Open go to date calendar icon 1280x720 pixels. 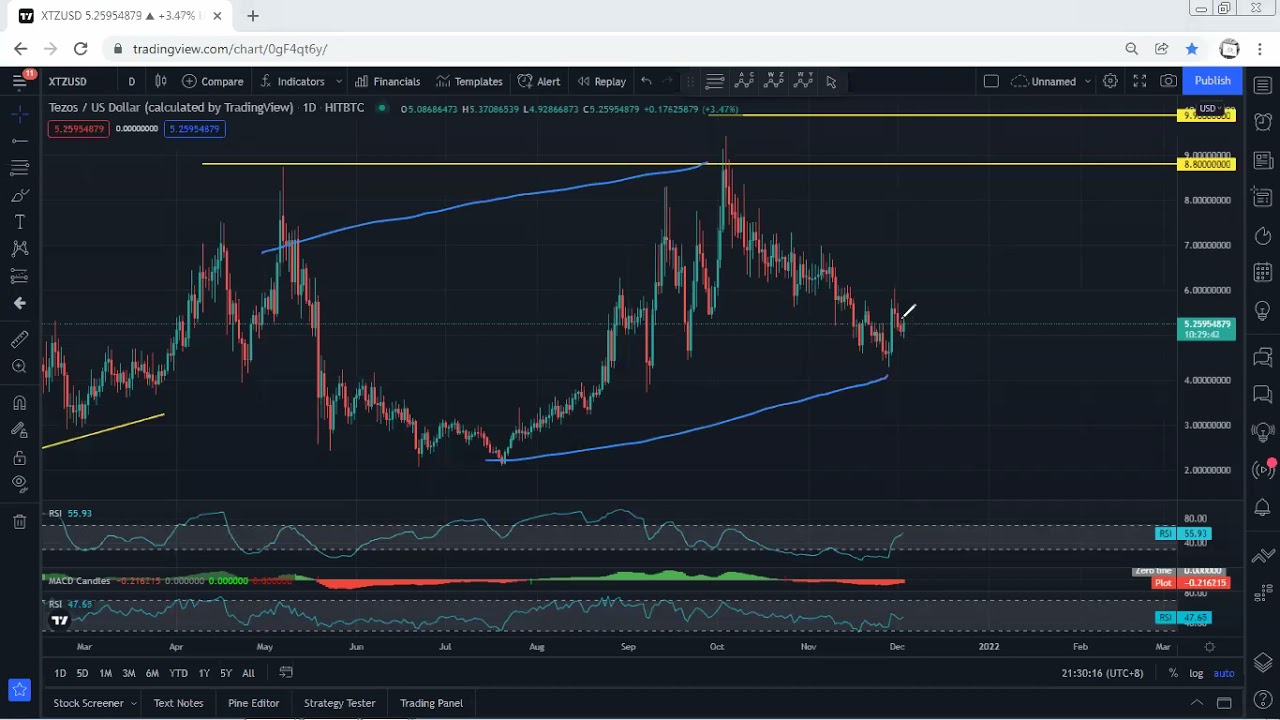point(286,673)
